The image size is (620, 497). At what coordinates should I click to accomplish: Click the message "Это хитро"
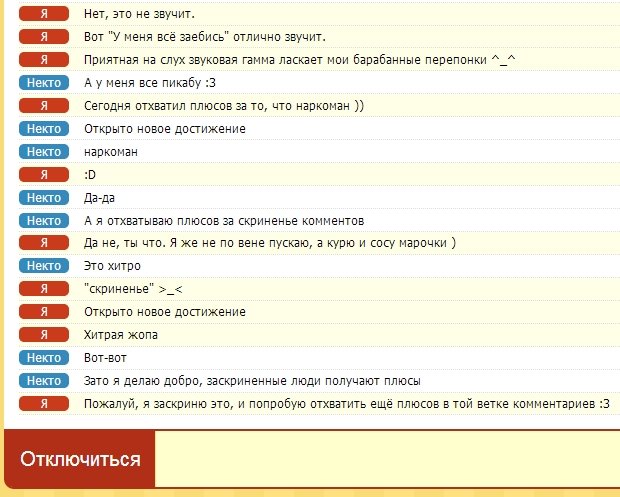pos(112,266)
